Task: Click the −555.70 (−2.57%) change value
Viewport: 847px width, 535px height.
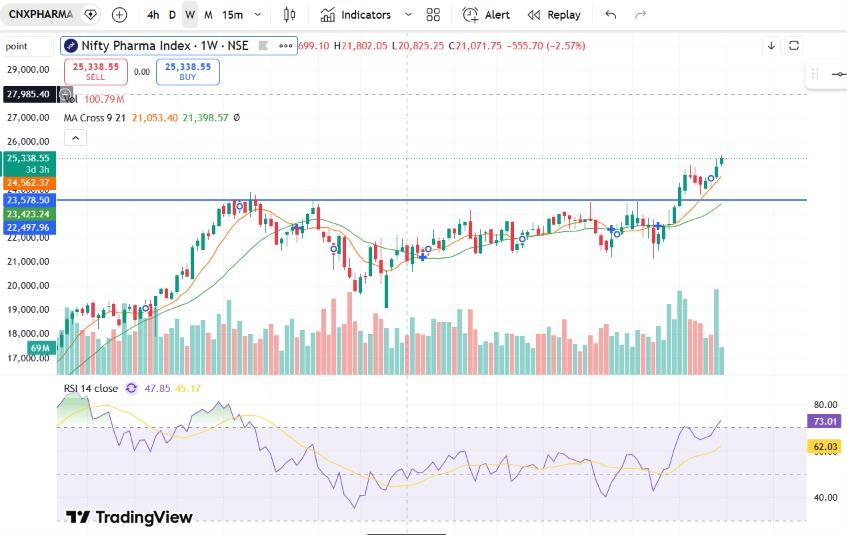Action: 546,46
